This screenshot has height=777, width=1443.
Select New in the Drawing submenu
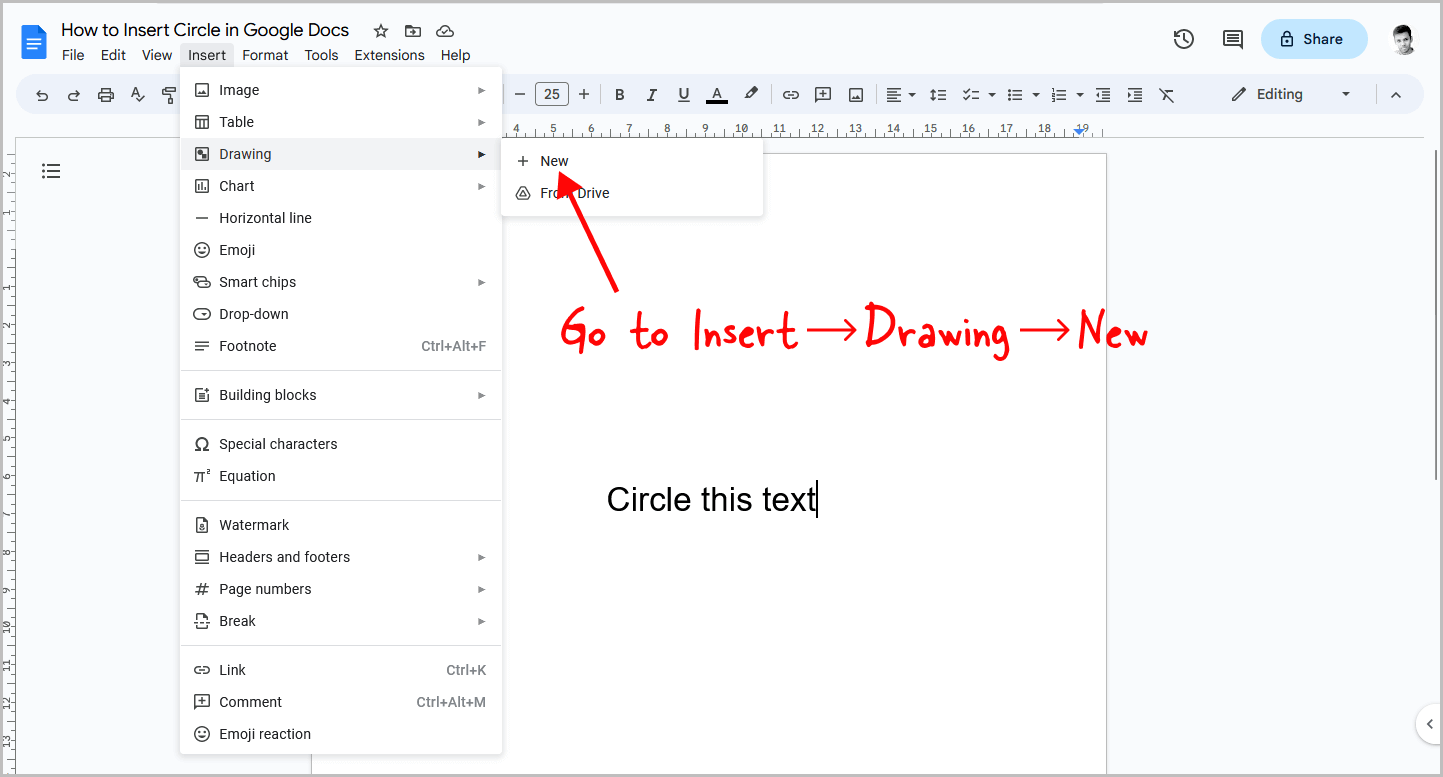coord(632,161)
